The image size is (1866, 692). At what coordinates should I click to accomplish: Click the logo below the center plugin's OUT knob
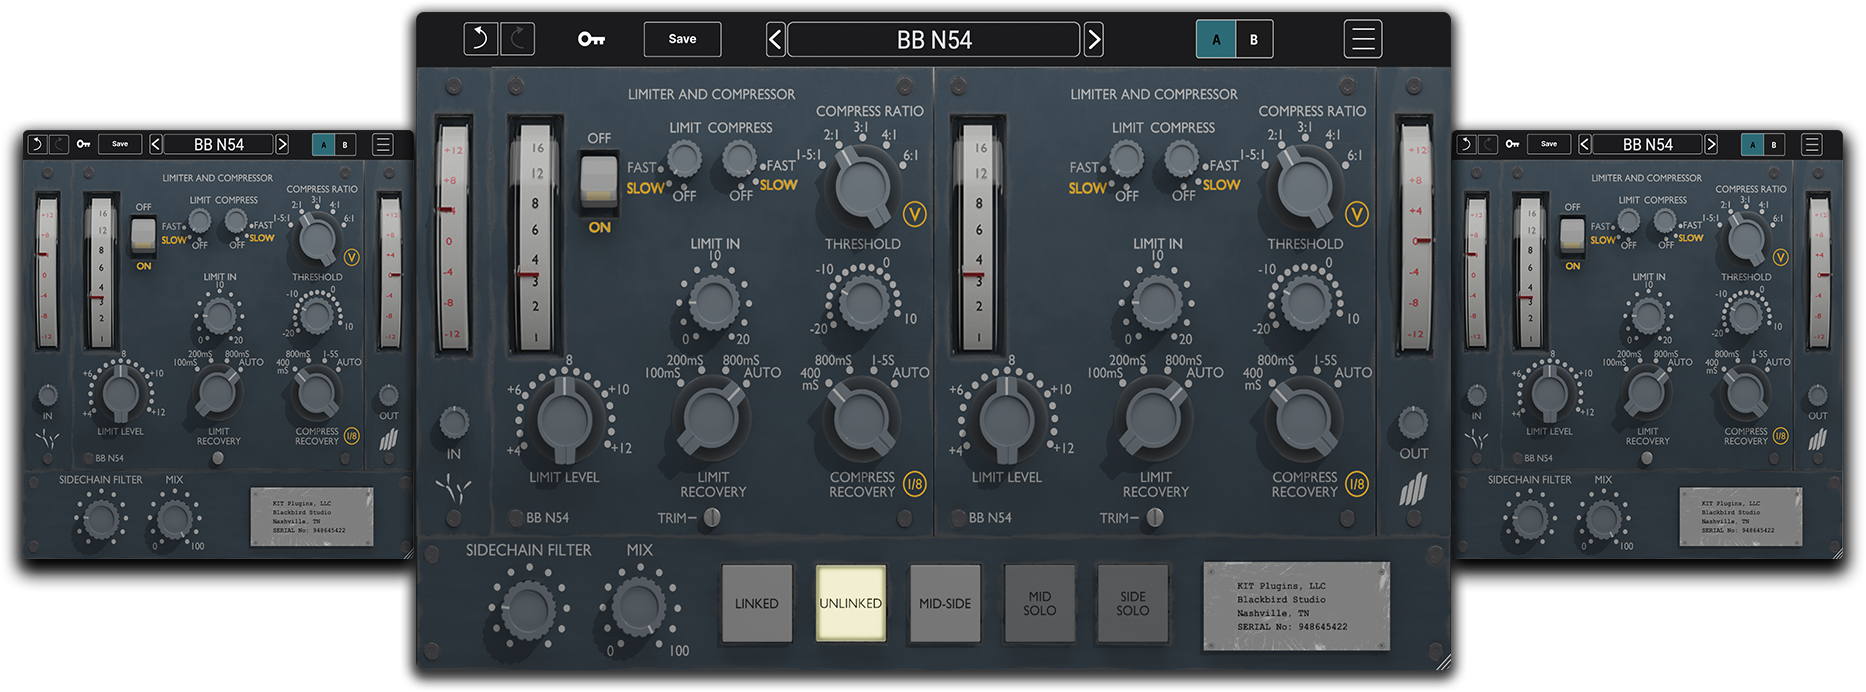(x=1413, y=489)
